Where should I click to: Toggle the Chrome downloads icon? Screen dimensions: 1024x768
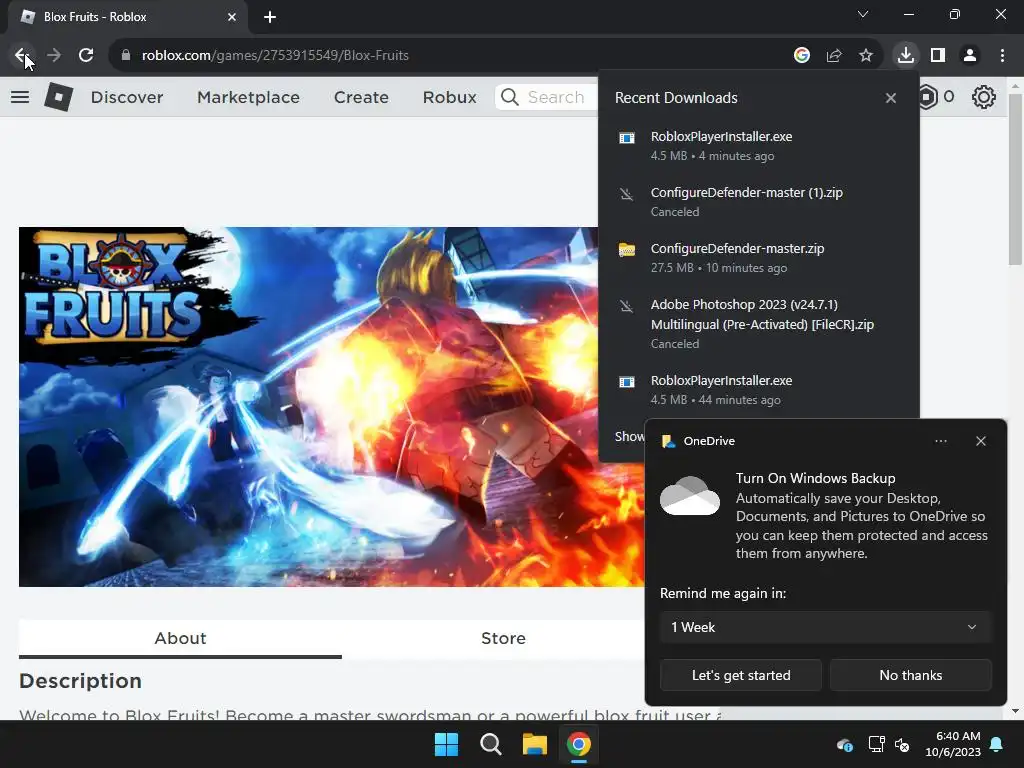[x=906, y=55]
